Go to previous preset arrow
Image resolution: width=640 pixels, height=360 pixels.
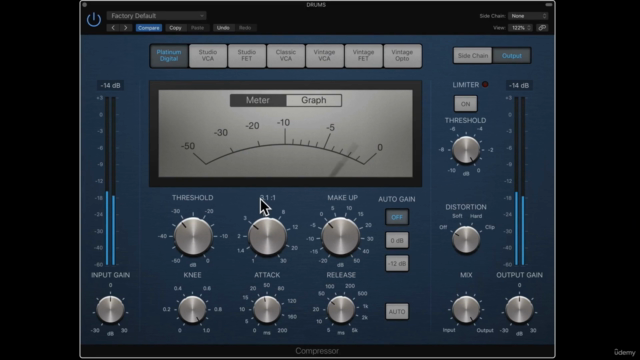pos(113,28)
